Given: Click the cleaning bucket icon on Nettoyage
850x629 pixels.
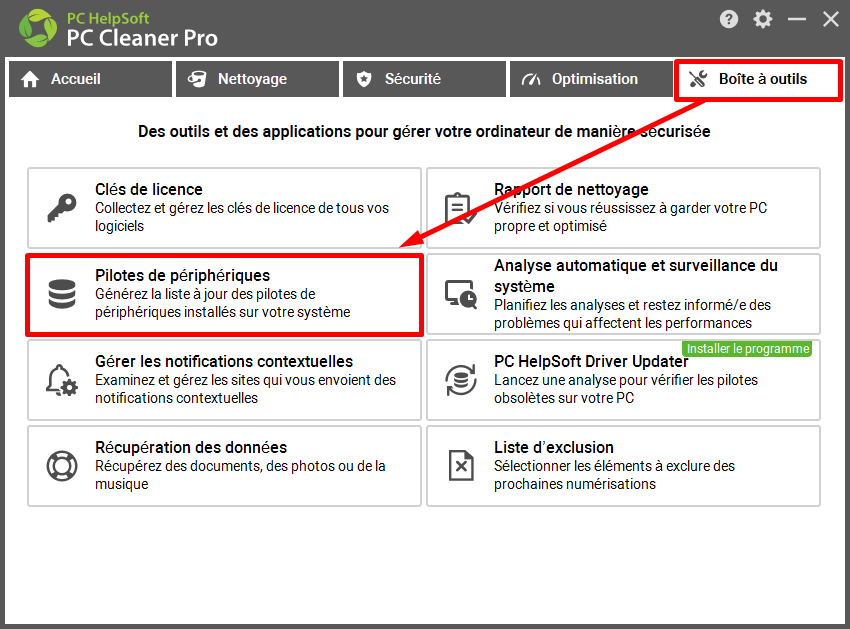Looking at the screenshot, I should pyautogui.click(x=197, y=79).
